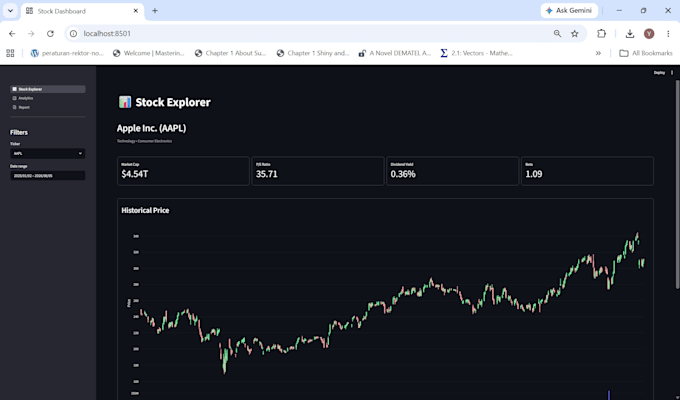Open the 2.1: Vectors - Mathe bookmark
Viewport: 680px width, 400px height.
coord(477,53)
